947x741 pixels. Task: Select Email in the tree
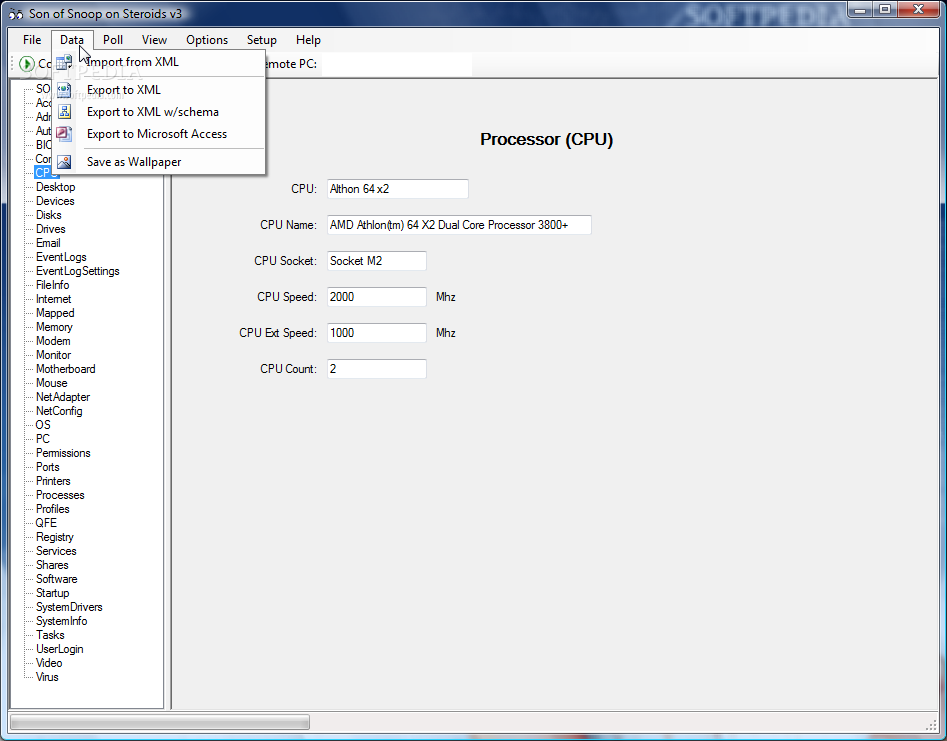click(x=48, y=243)
